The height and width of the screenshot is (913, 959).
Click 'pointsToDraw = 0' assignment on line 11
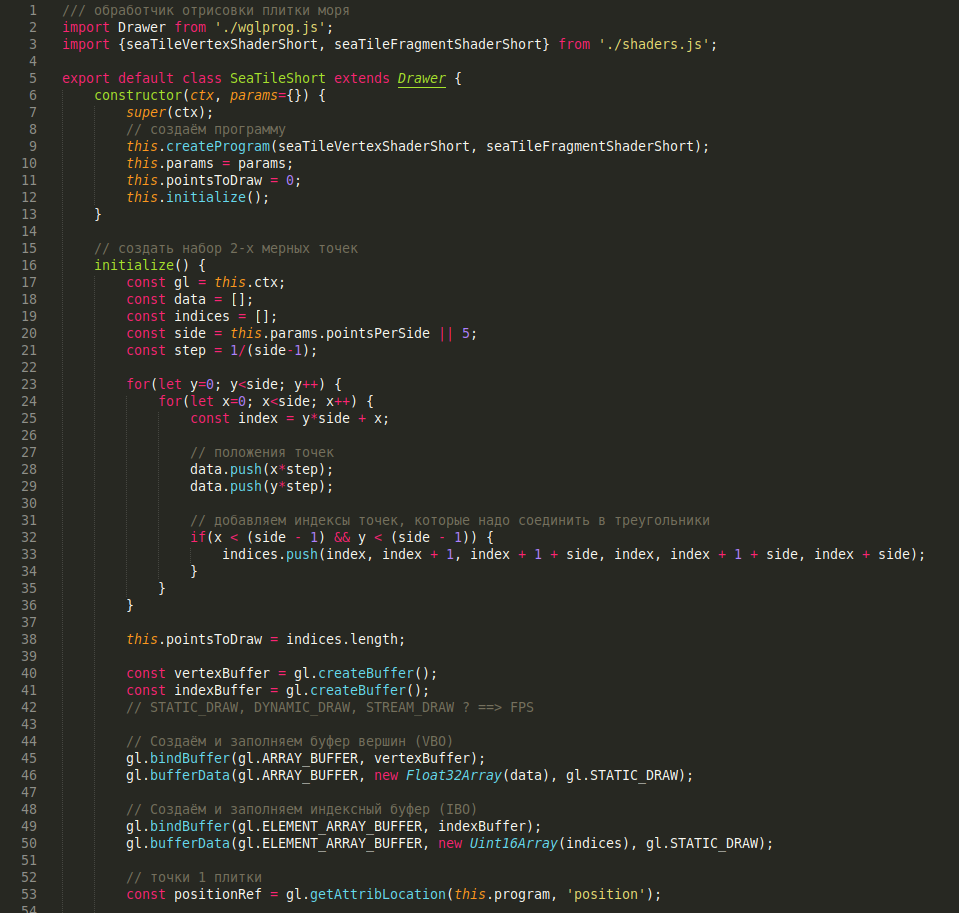coord(230,180)
